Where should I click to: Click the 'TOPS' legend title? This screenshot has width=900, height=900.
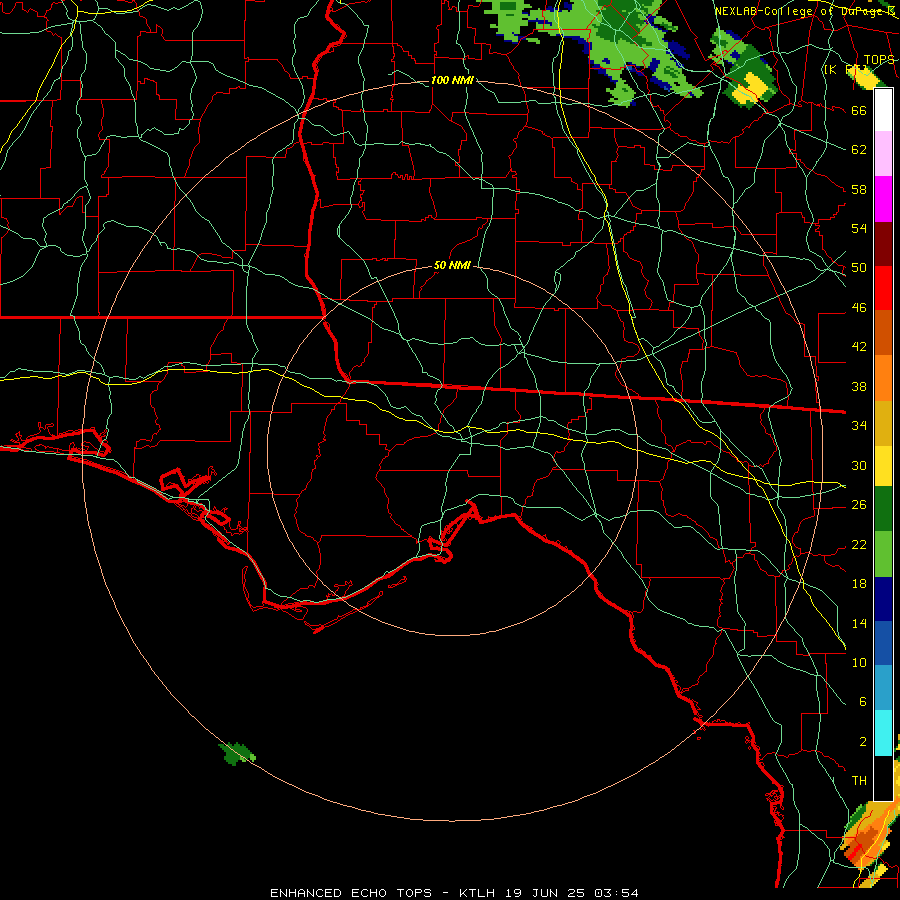879,60
